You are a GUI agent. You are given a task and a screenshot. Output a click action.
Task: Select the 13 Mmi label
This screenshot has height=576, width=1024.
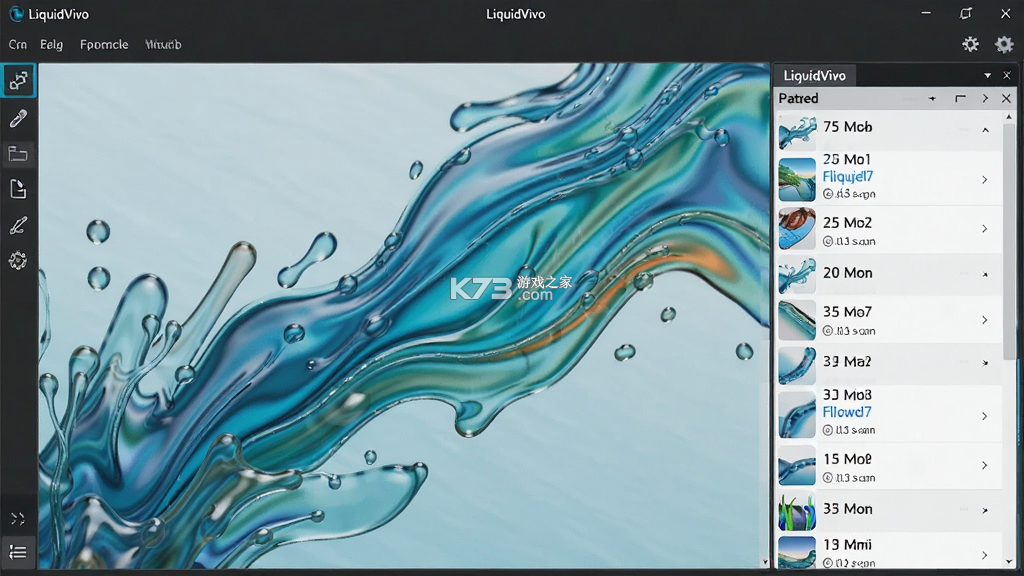click(x=848, y=545)
